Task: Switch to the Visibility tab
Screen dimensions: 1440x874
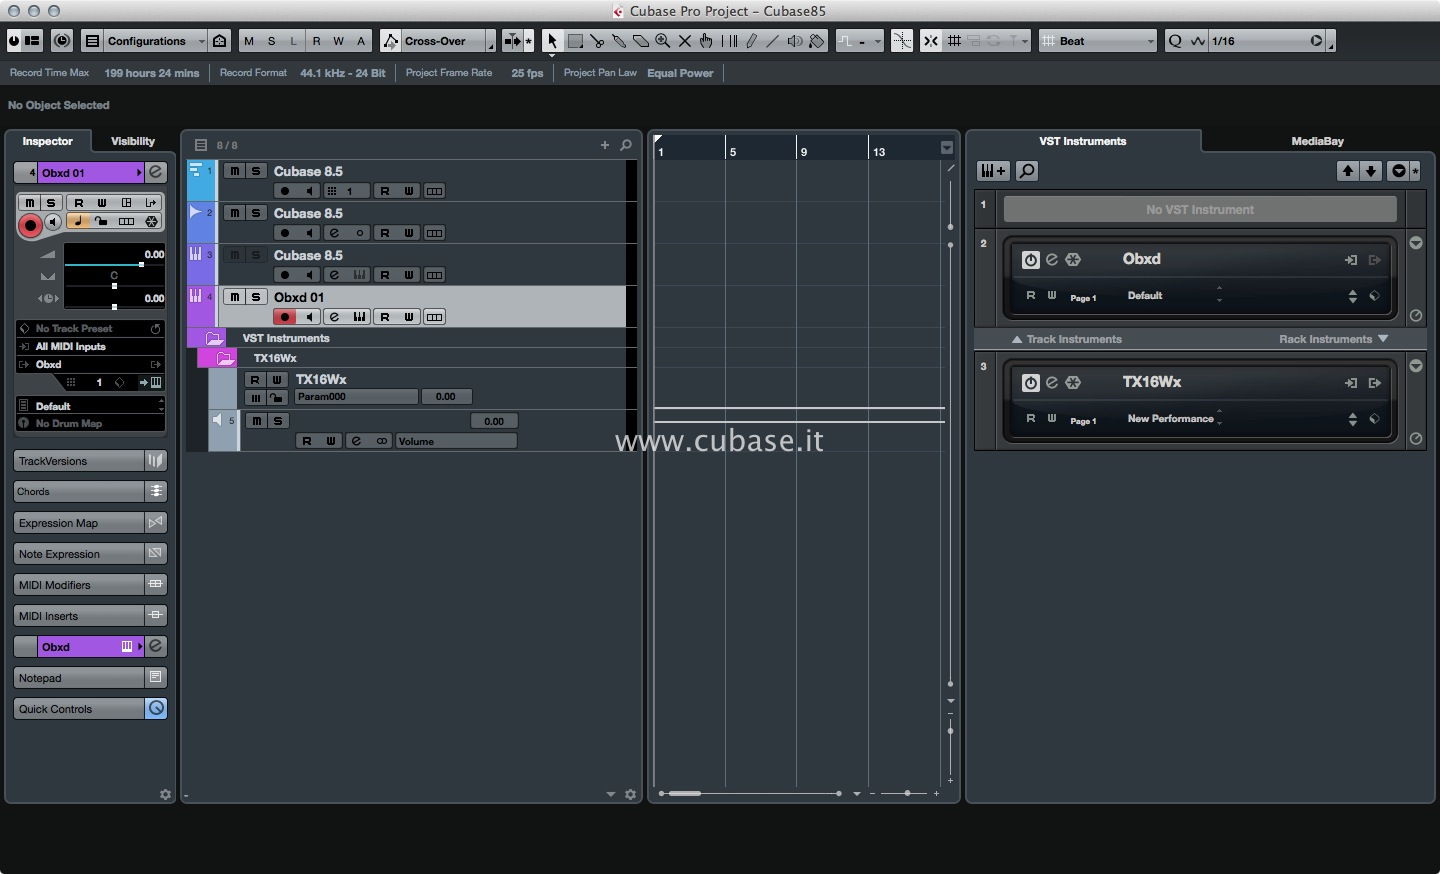Action: point(133,141)
